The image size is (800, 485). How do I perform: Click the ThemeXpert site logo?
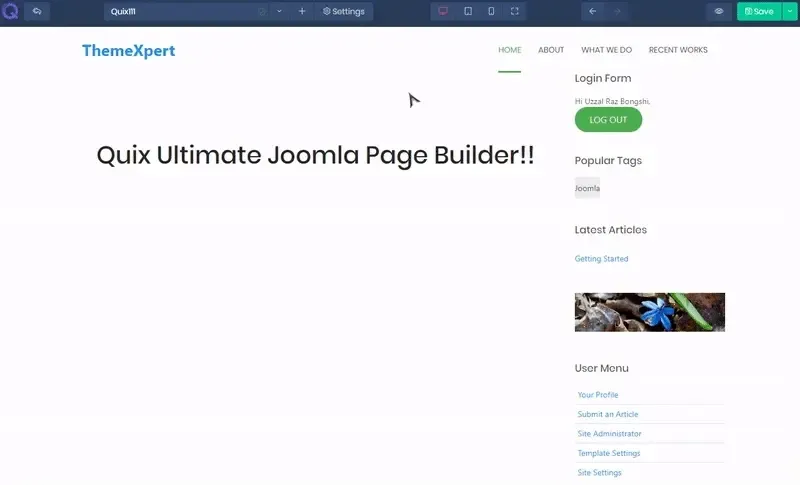pyautogui.click(x=129, y=50)
